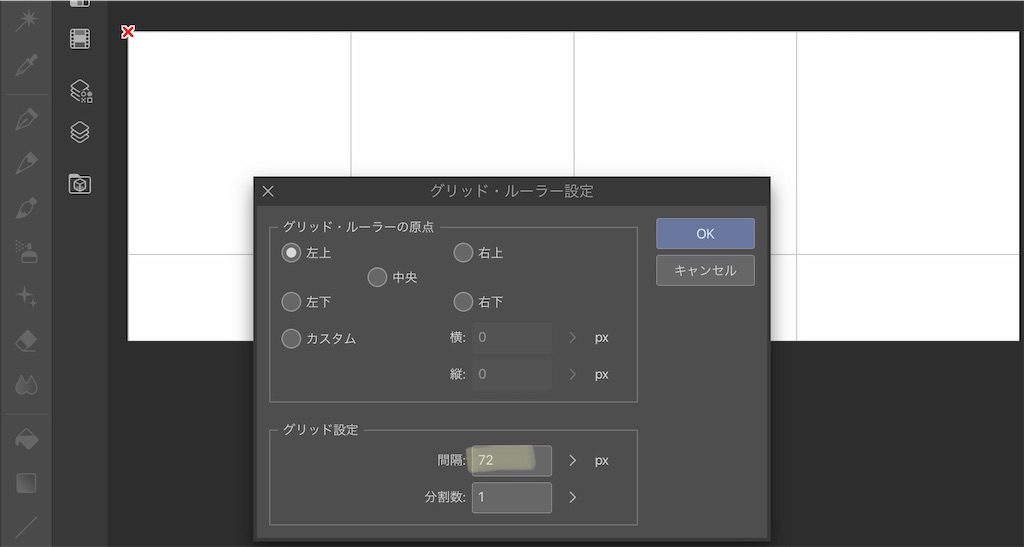Click the 縦 value input field

(x=512, y=374)
